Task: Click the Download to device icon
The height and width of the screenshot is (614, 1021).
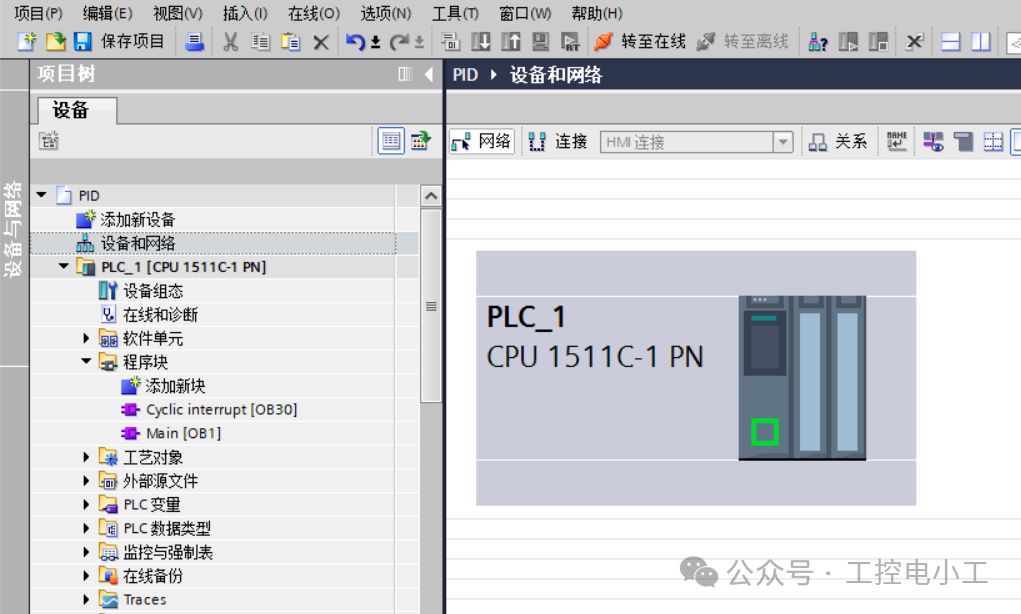Action: 481,42
